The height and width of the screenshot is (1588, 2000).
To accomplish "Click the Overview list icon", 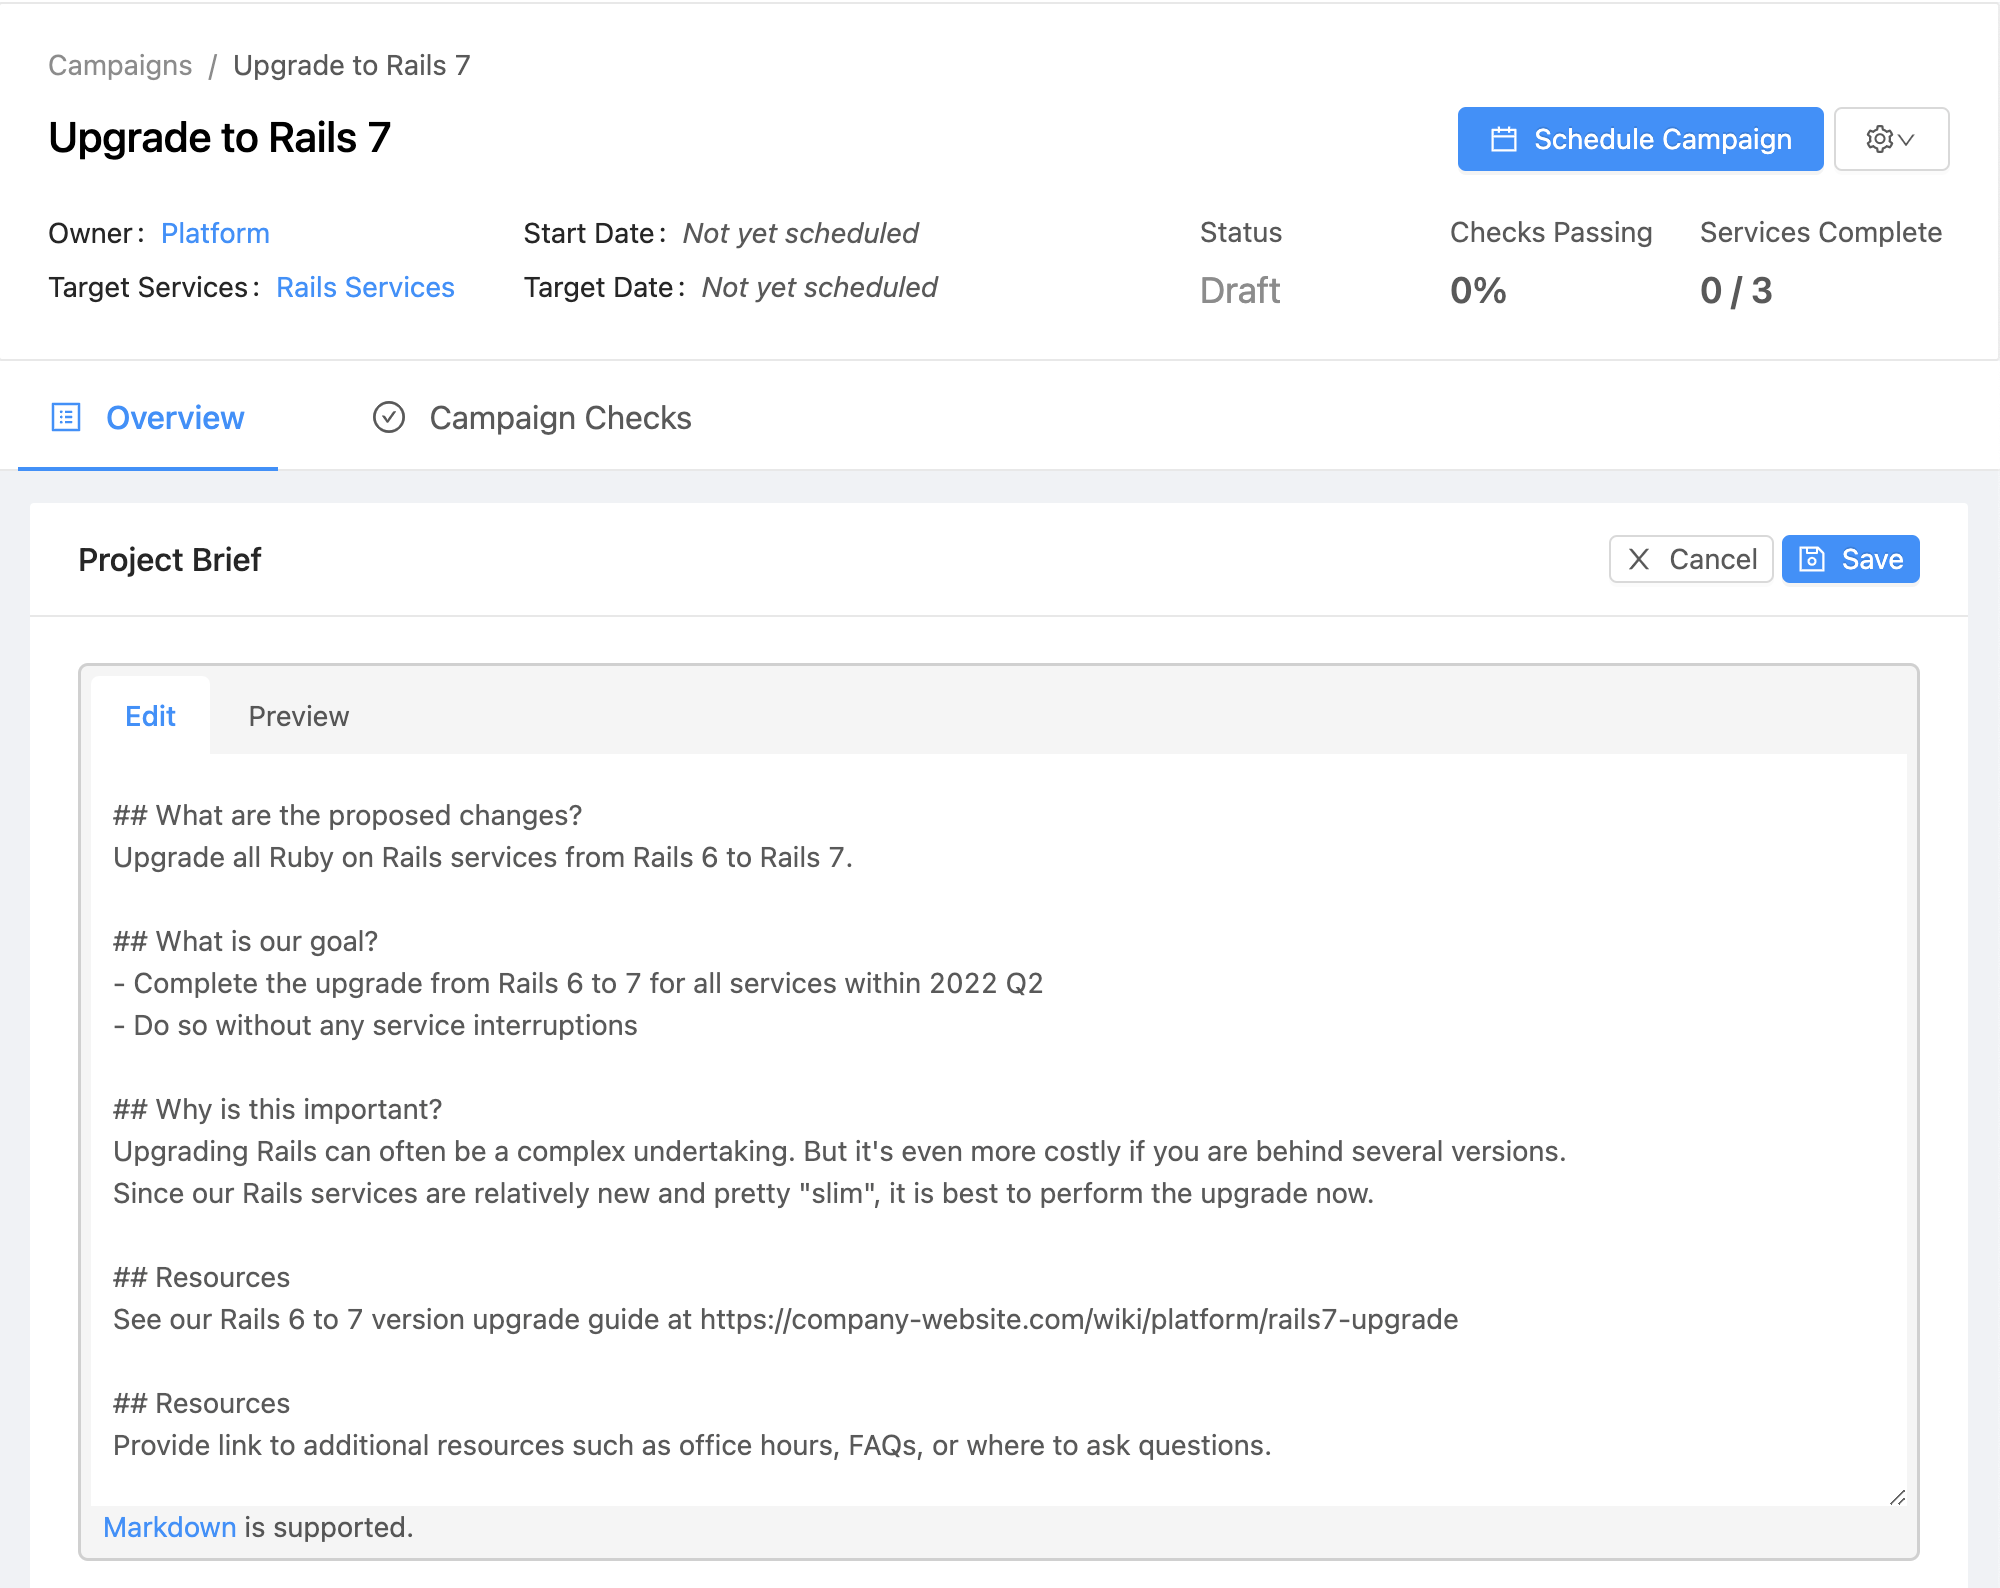I will (66, 417).
